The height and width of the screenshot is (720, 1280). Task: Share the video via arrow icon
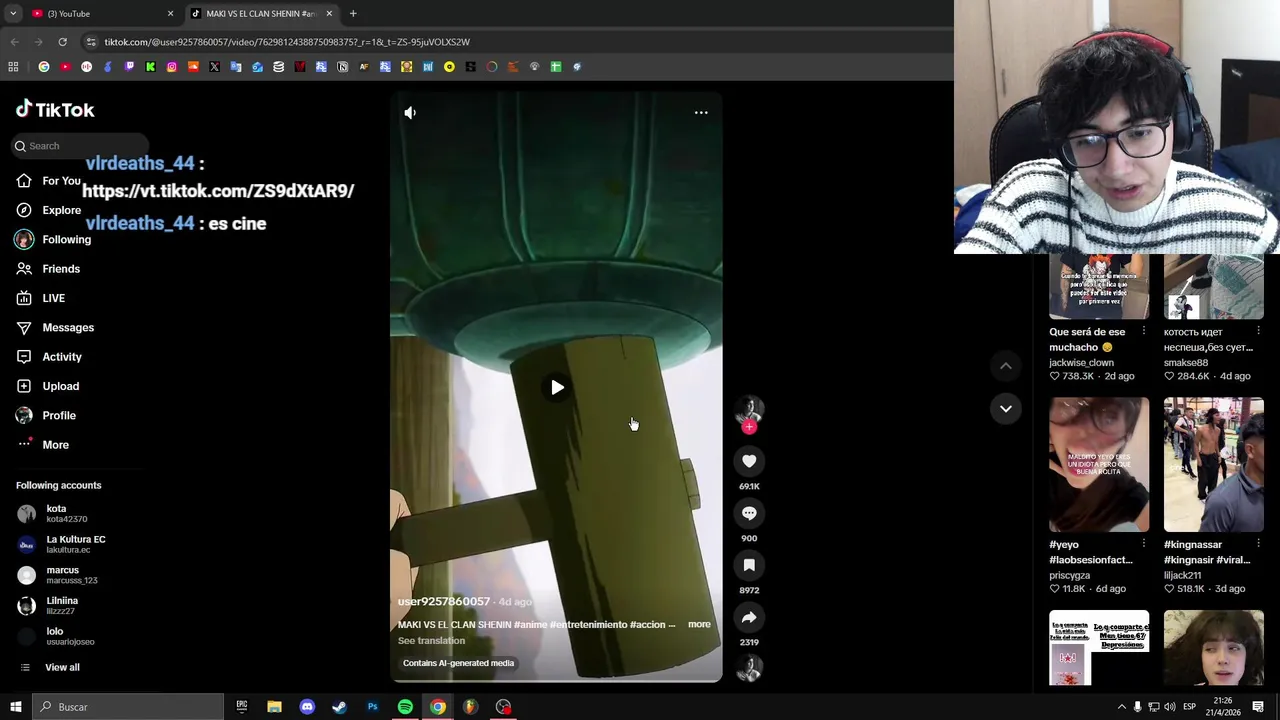click(749, 617)
